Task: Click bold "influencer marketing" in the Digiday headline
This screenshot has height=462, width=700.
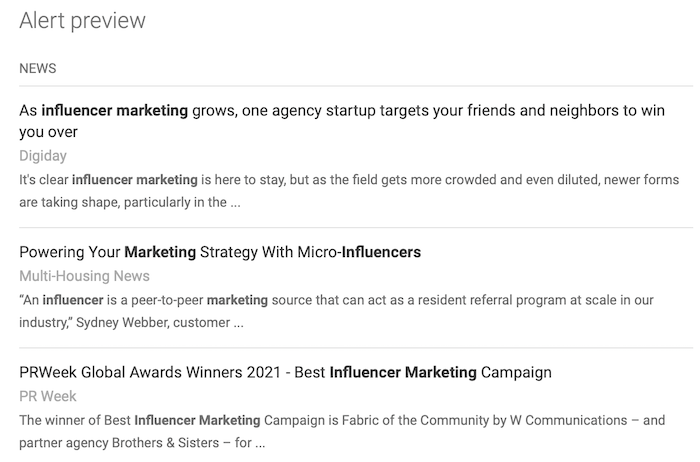Action: pos(115,110)
